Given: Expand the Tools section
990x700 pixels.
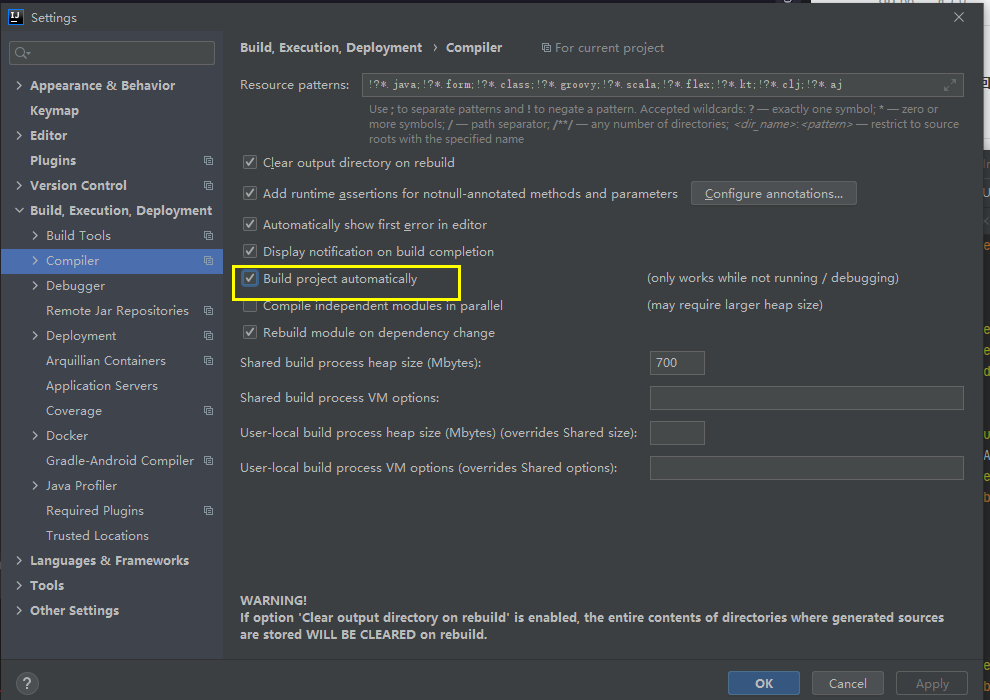Looking at the screenshot, I should click(19, 585).
